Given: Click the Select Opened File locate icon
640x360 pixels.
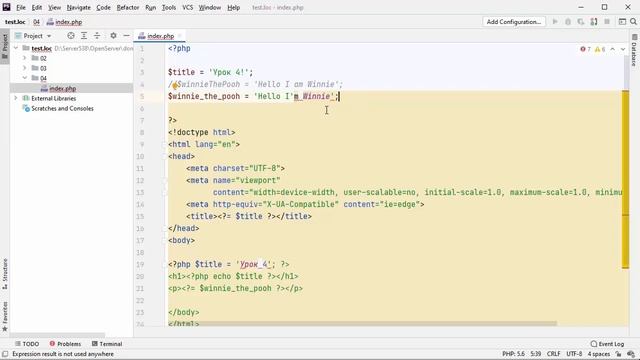Looking at the screenshot, I should pos(71,36).
